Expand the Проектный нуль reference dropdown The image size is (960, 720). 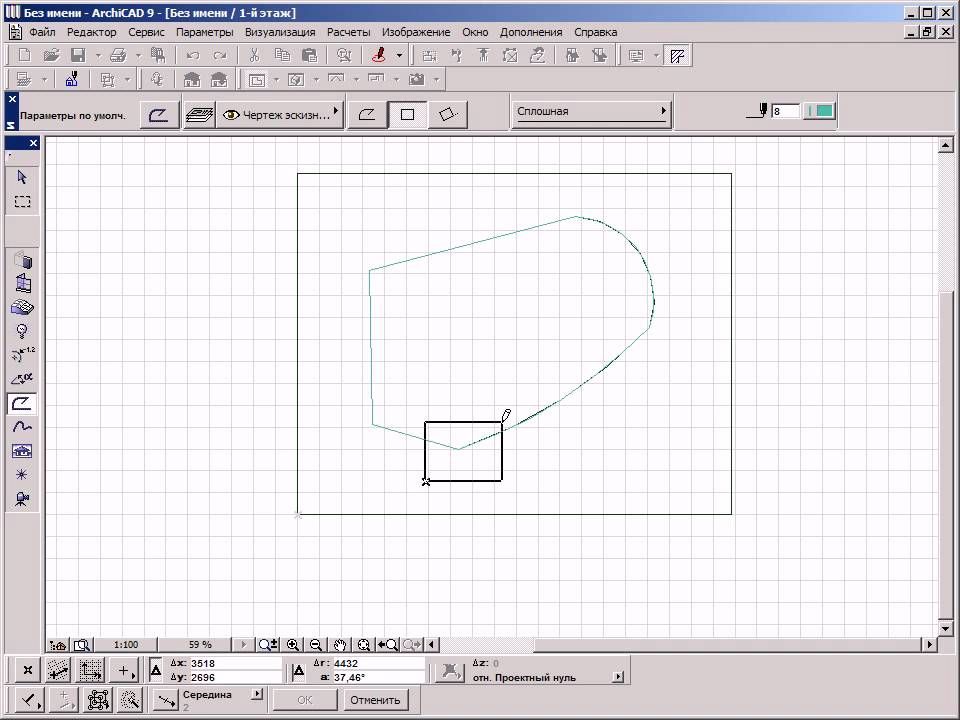[x=617, y=677]
